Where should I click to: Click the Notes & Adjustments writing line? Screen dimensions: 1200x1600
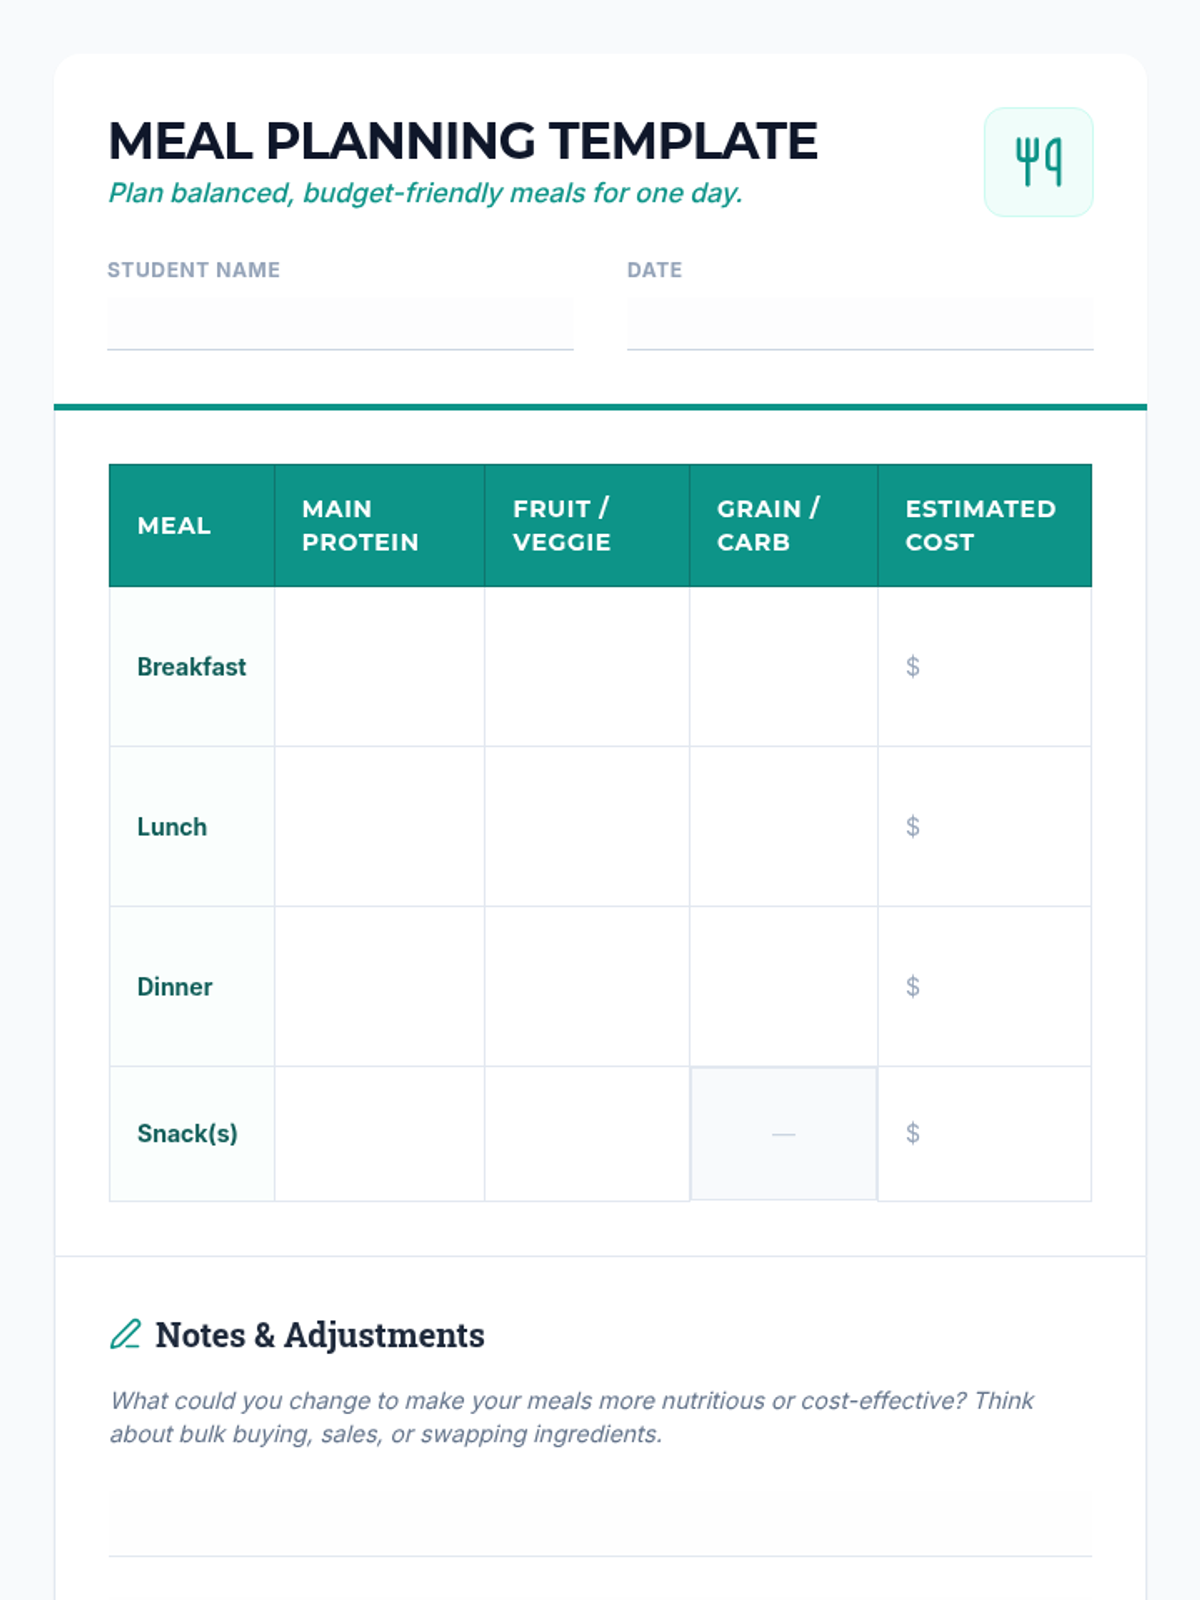tap(600, 1524)
